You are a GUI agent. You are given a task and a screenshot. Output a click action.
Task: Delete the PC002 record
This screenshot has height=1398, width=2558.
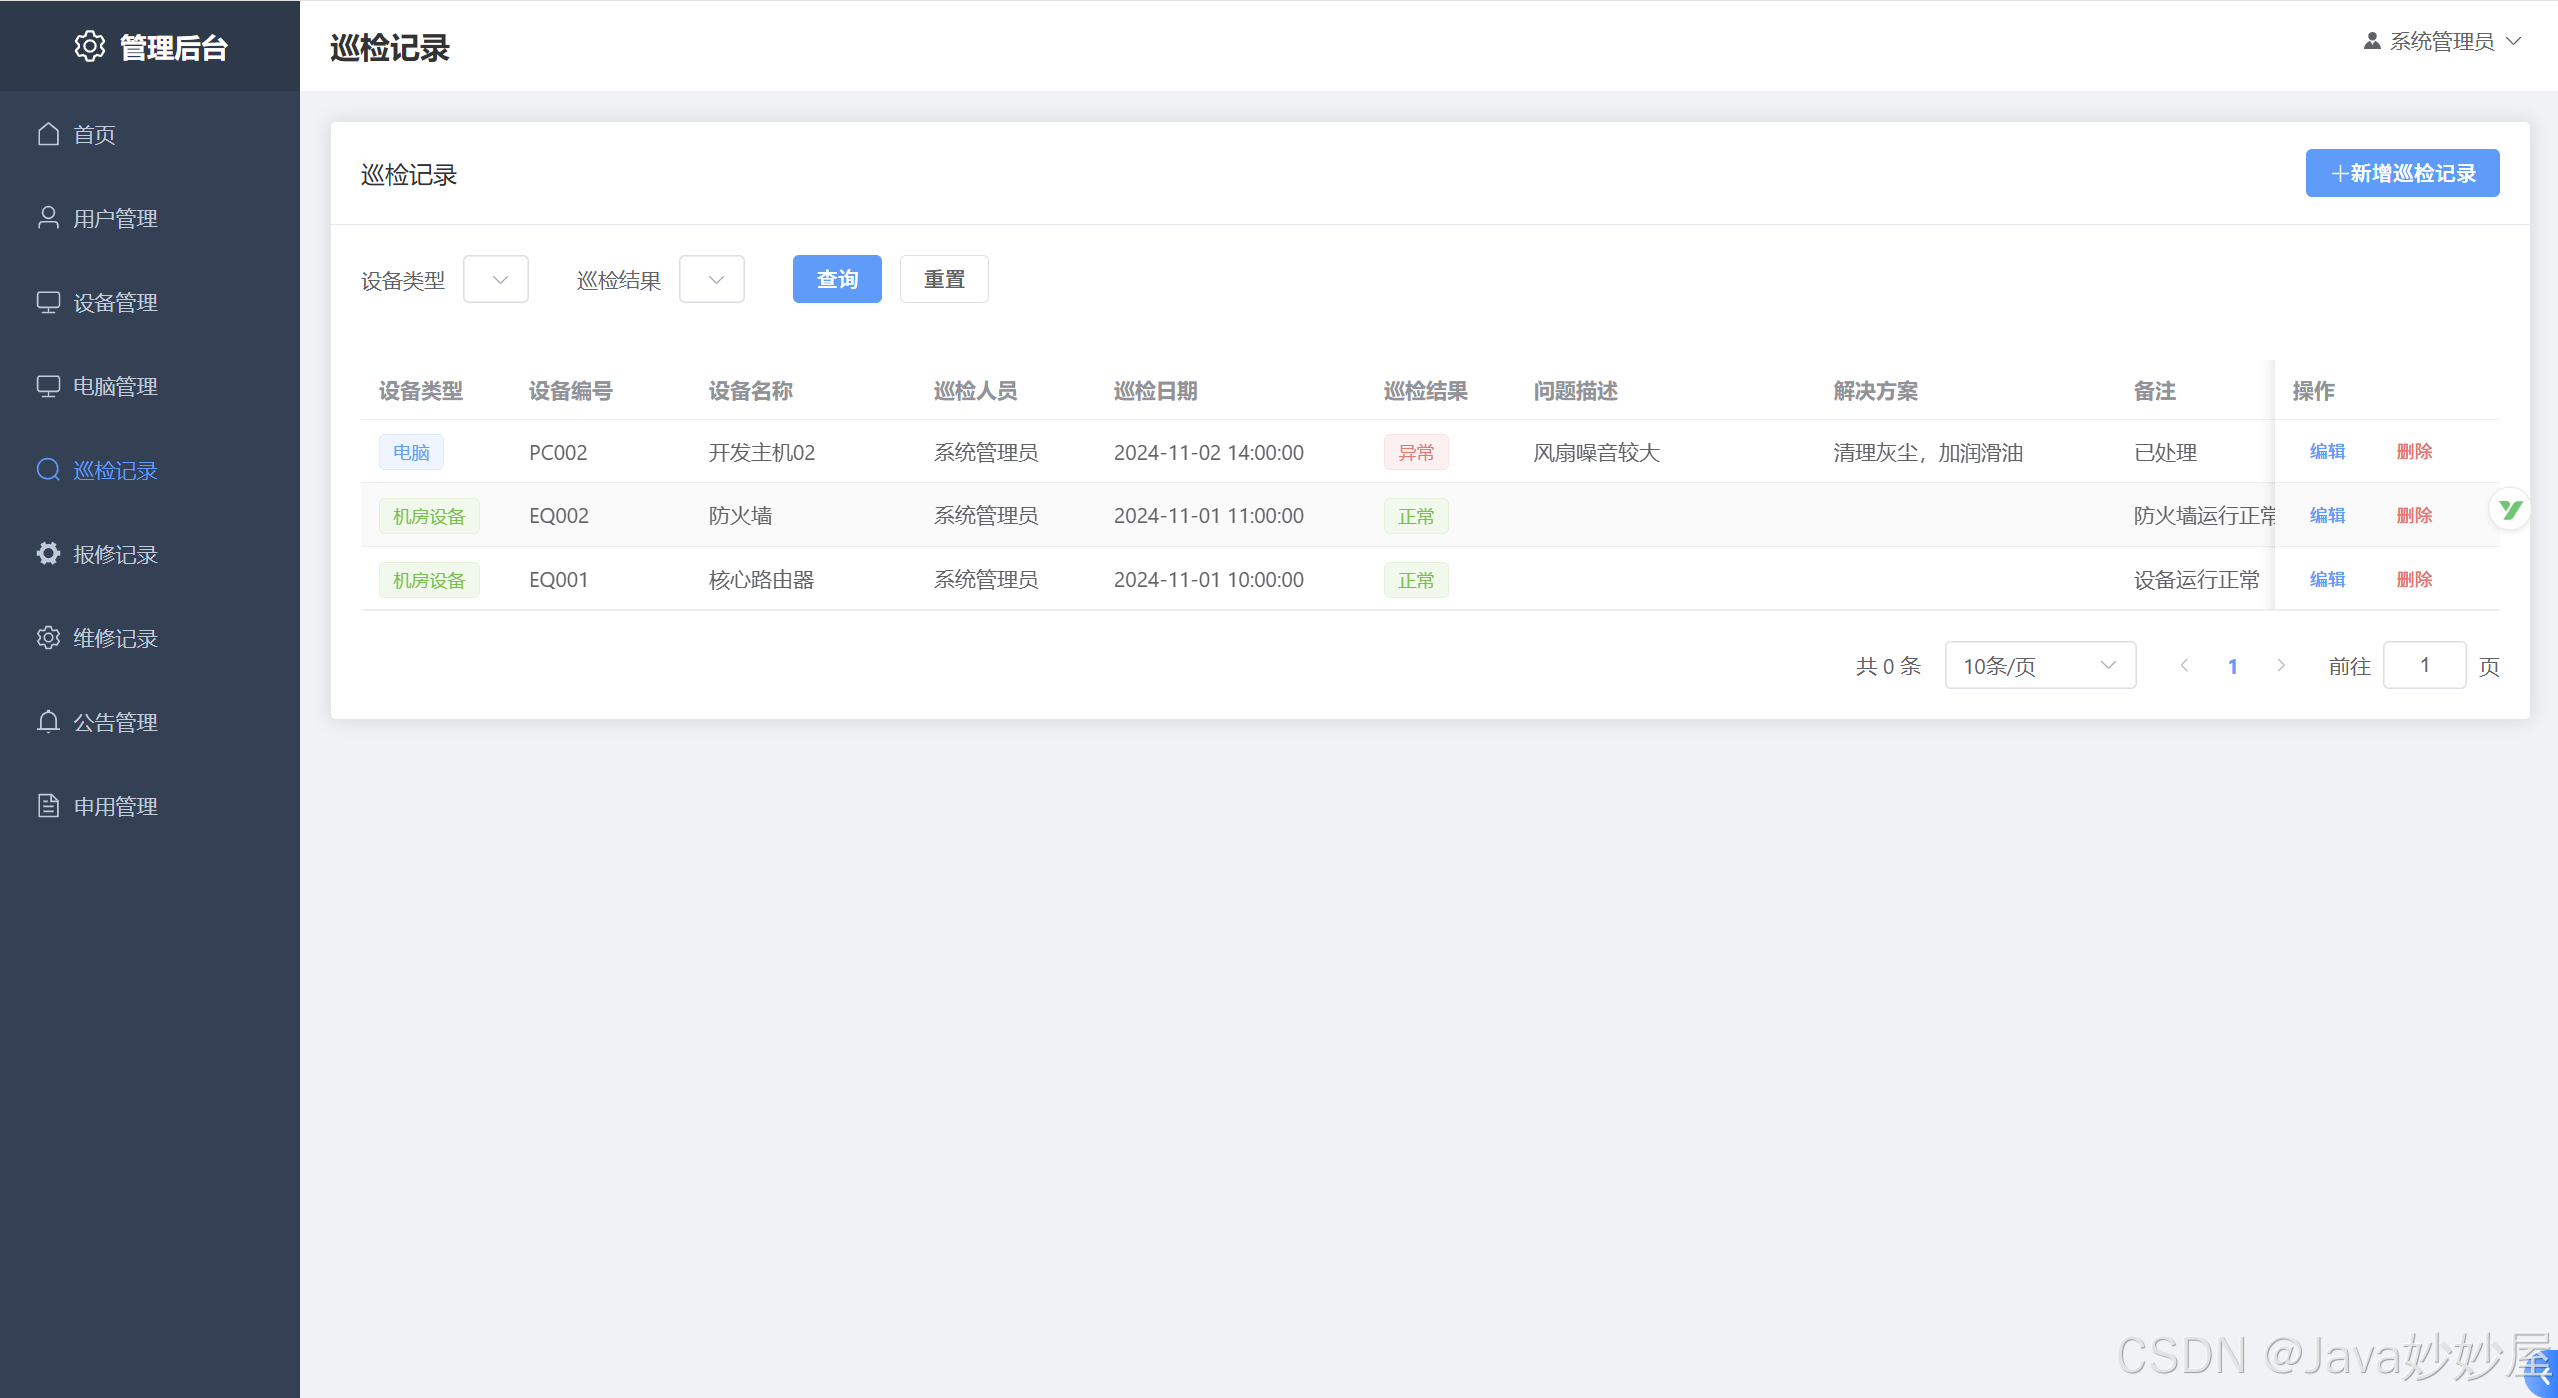tap(2414, 452)
